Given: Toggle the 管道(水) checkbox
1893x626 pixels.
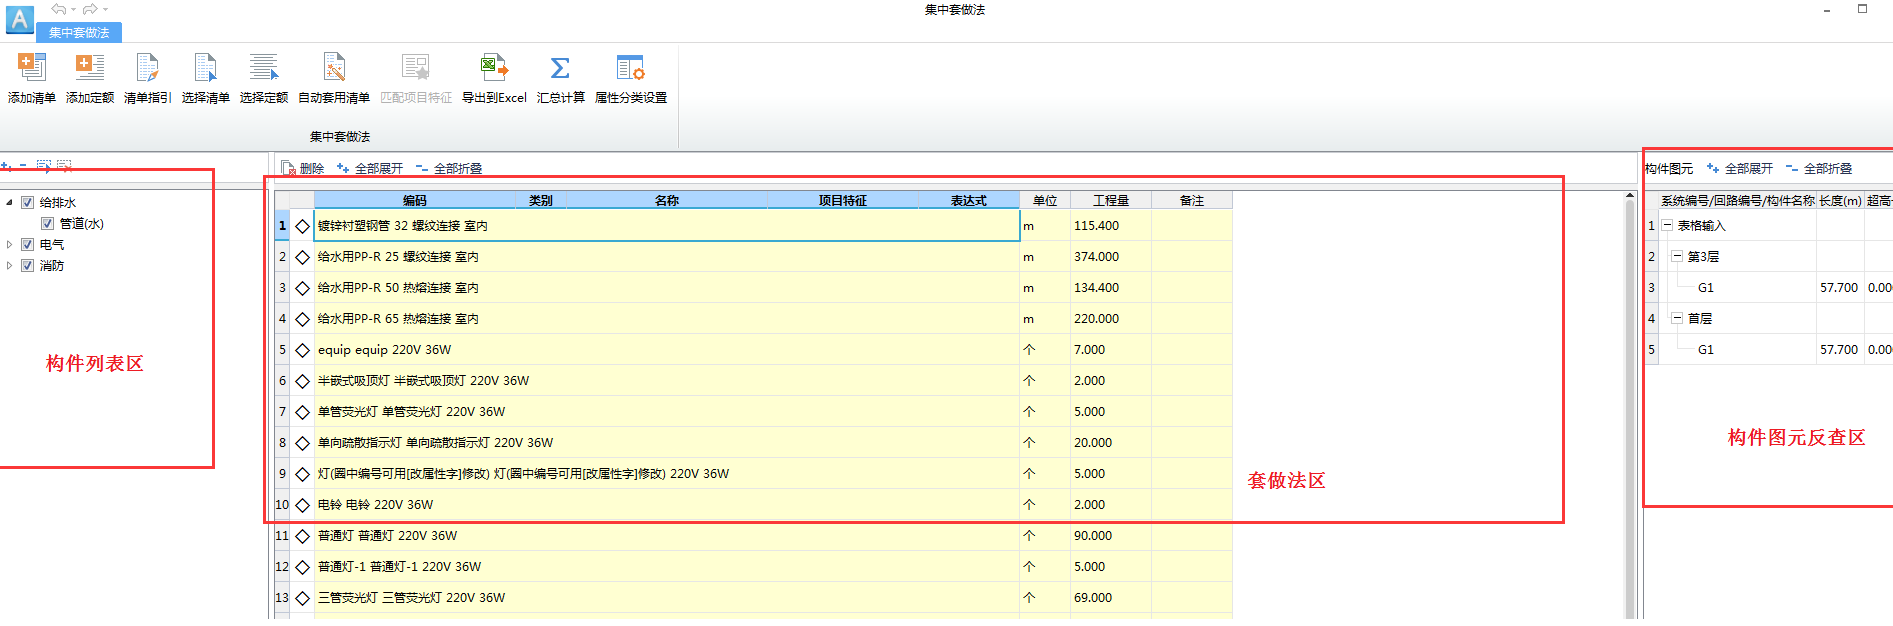Looking at the screenshot, I should point(47,224).
